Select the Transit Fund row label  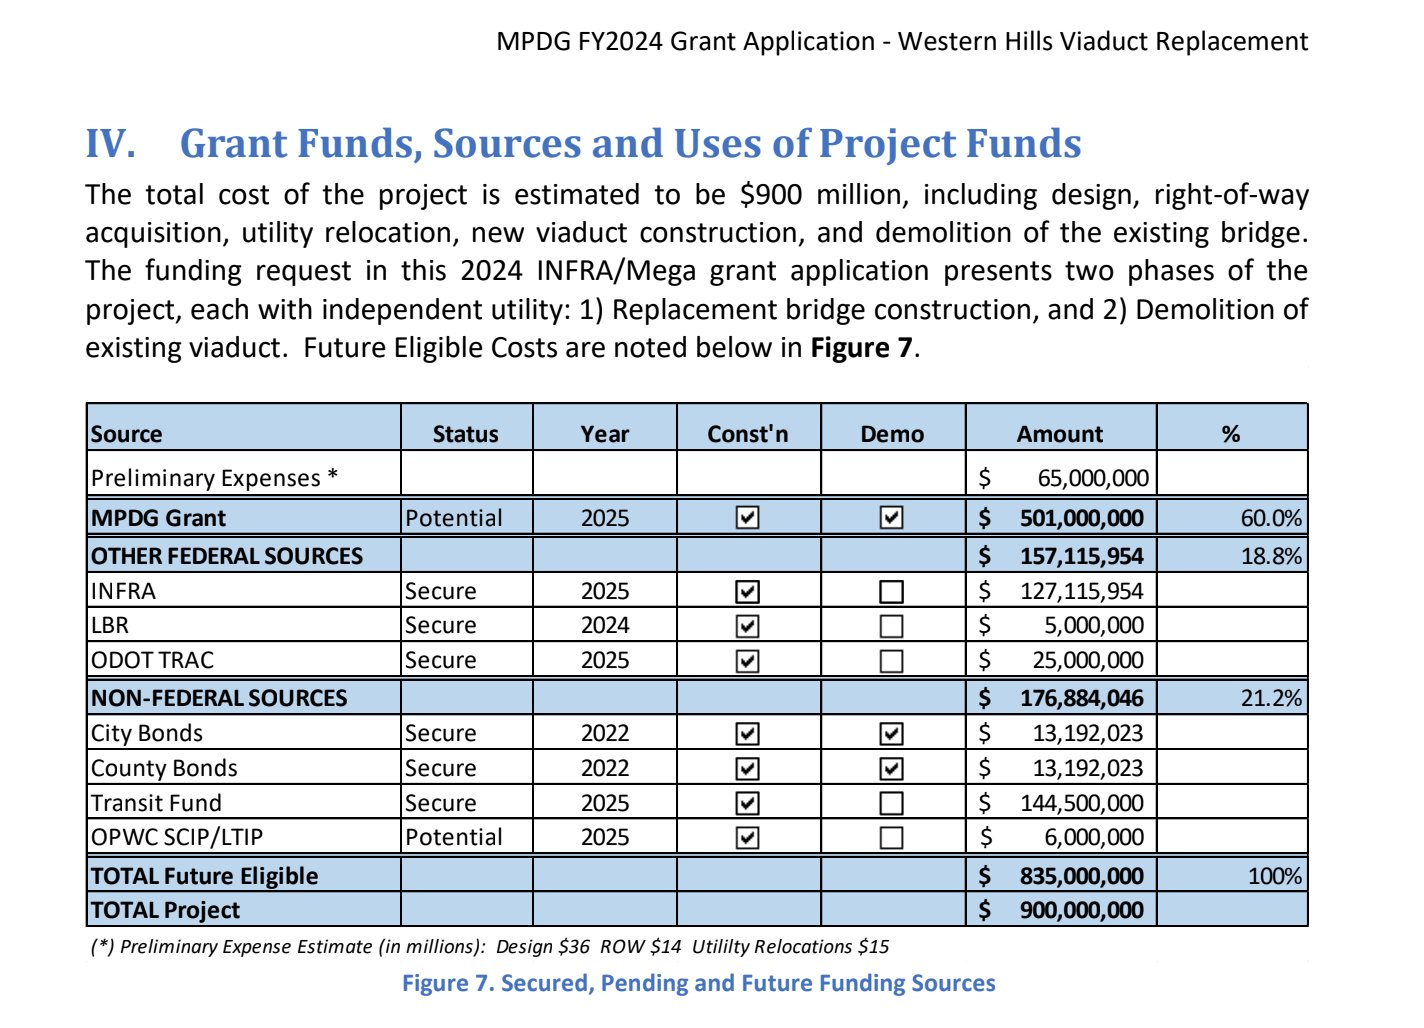pos(157,803)
